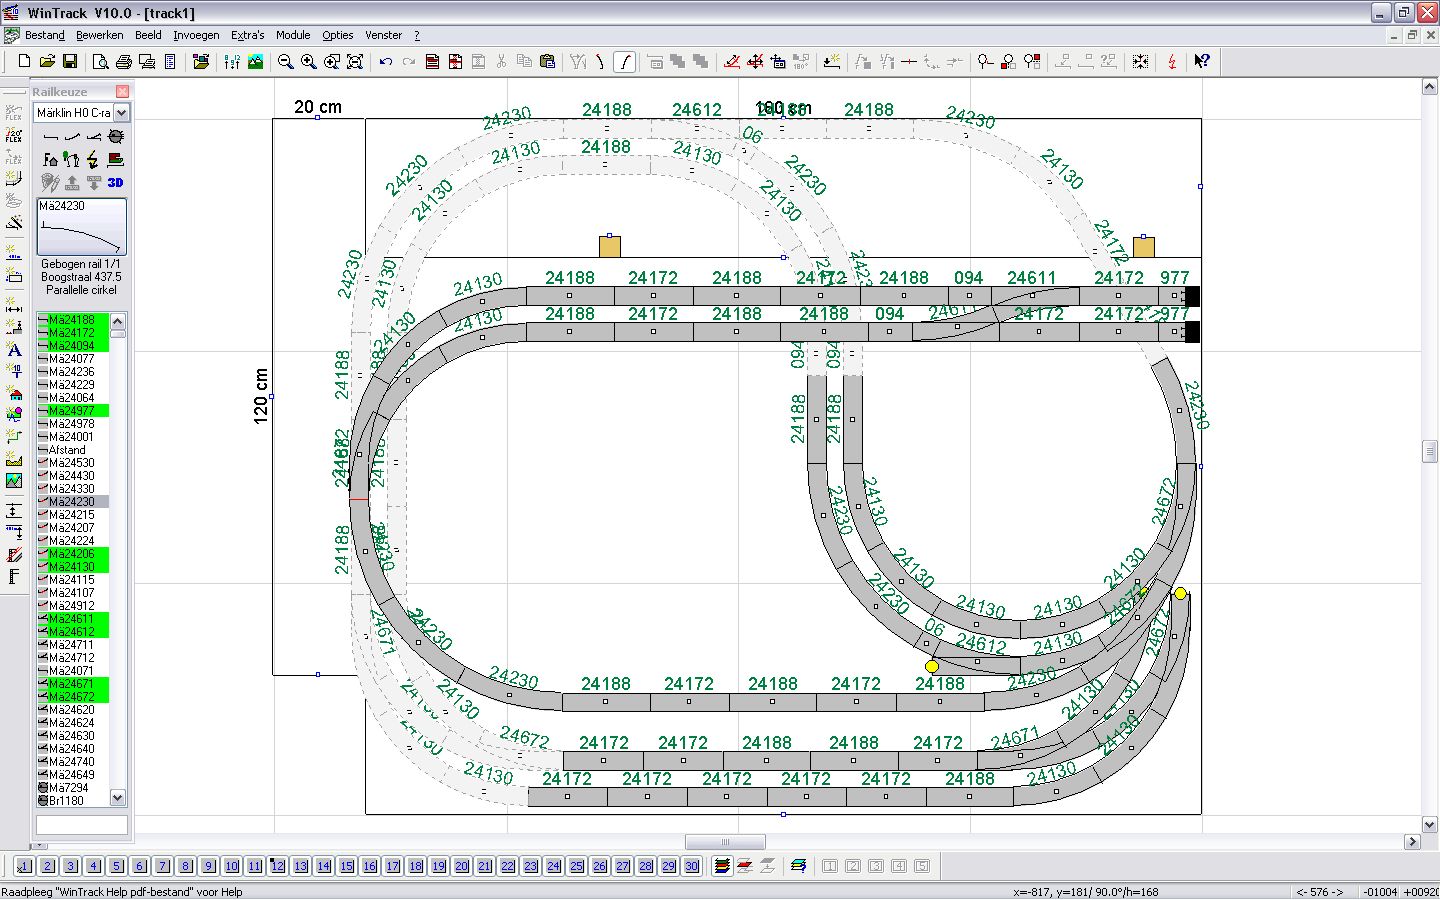Toggle layer 1 button
1440x900 pixels.
[x=24, y=866]
